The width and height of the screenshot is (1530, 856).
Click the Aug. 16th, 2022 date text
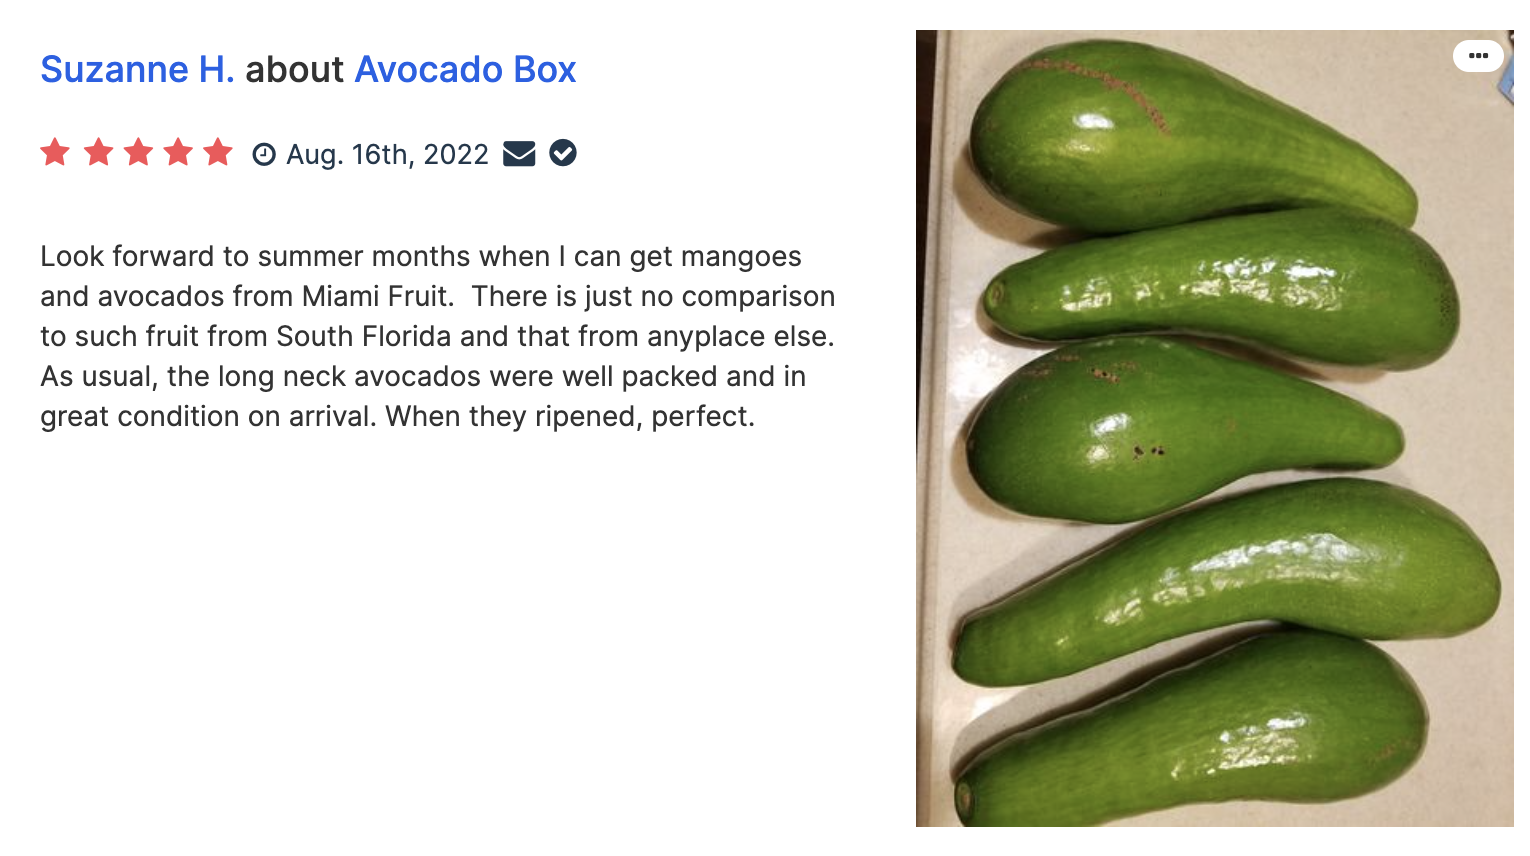pos(387,154)
